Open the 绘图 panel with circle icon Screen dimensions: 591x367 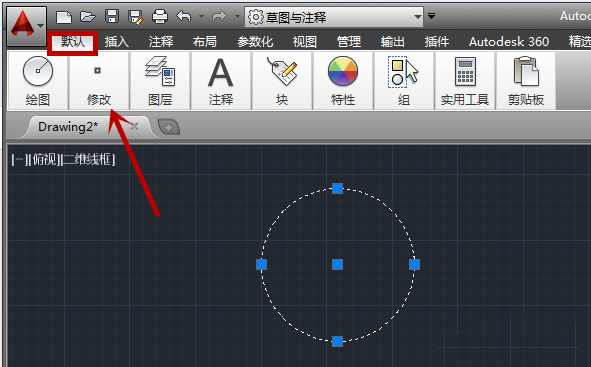coord(38,81)
